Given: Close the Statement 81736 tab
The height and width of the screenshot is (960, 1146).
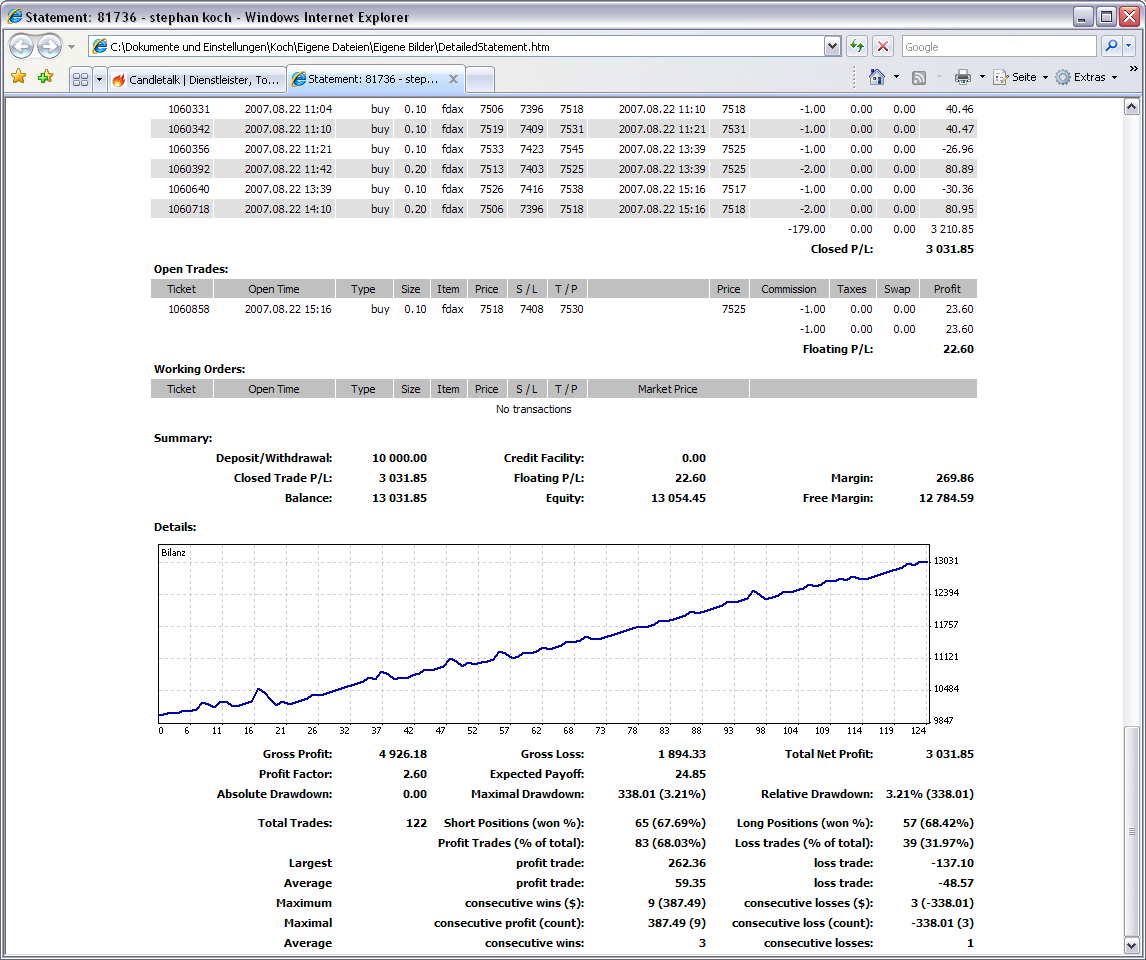Looking at the screenshot, I should (453, 79).
